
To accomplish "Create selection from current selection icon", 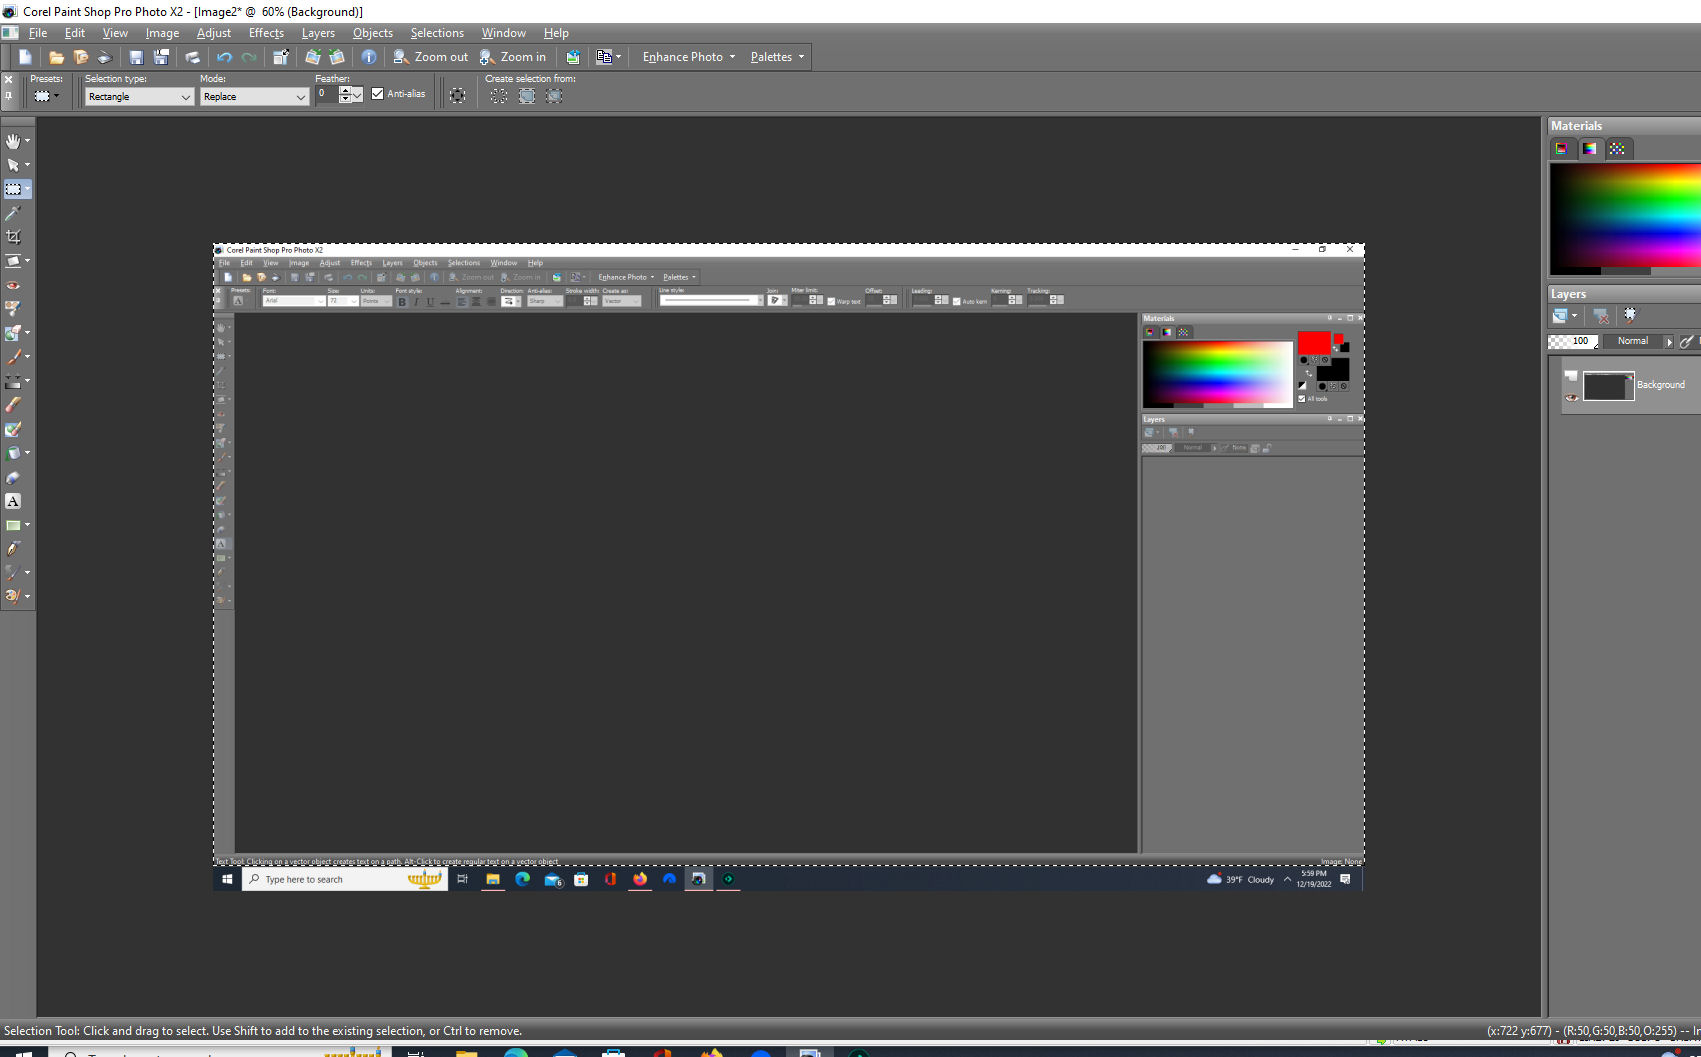I will 499,96.
